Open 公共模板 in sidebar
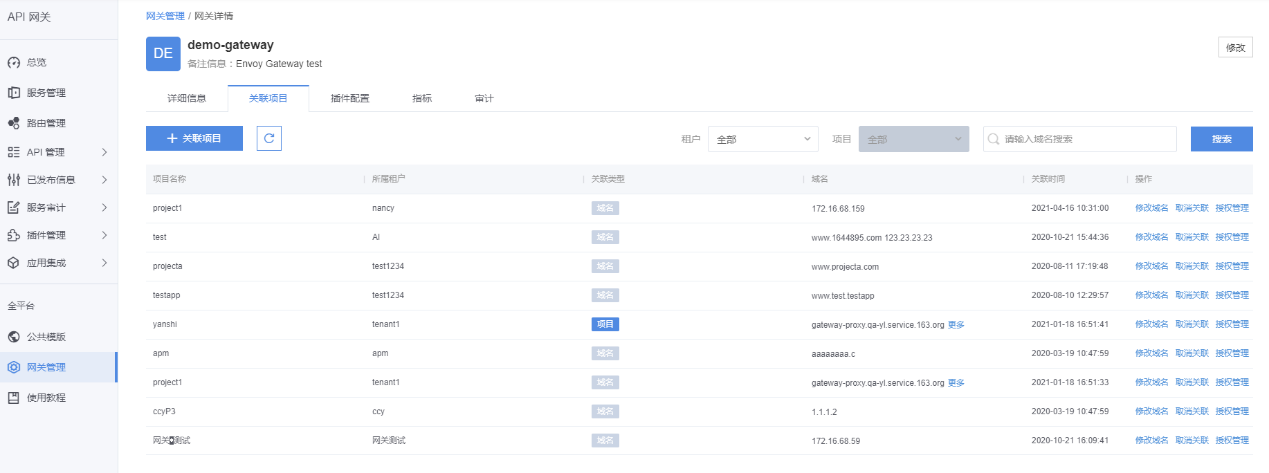The width and height of the screenshot is (1269, 473). (45, 337)
